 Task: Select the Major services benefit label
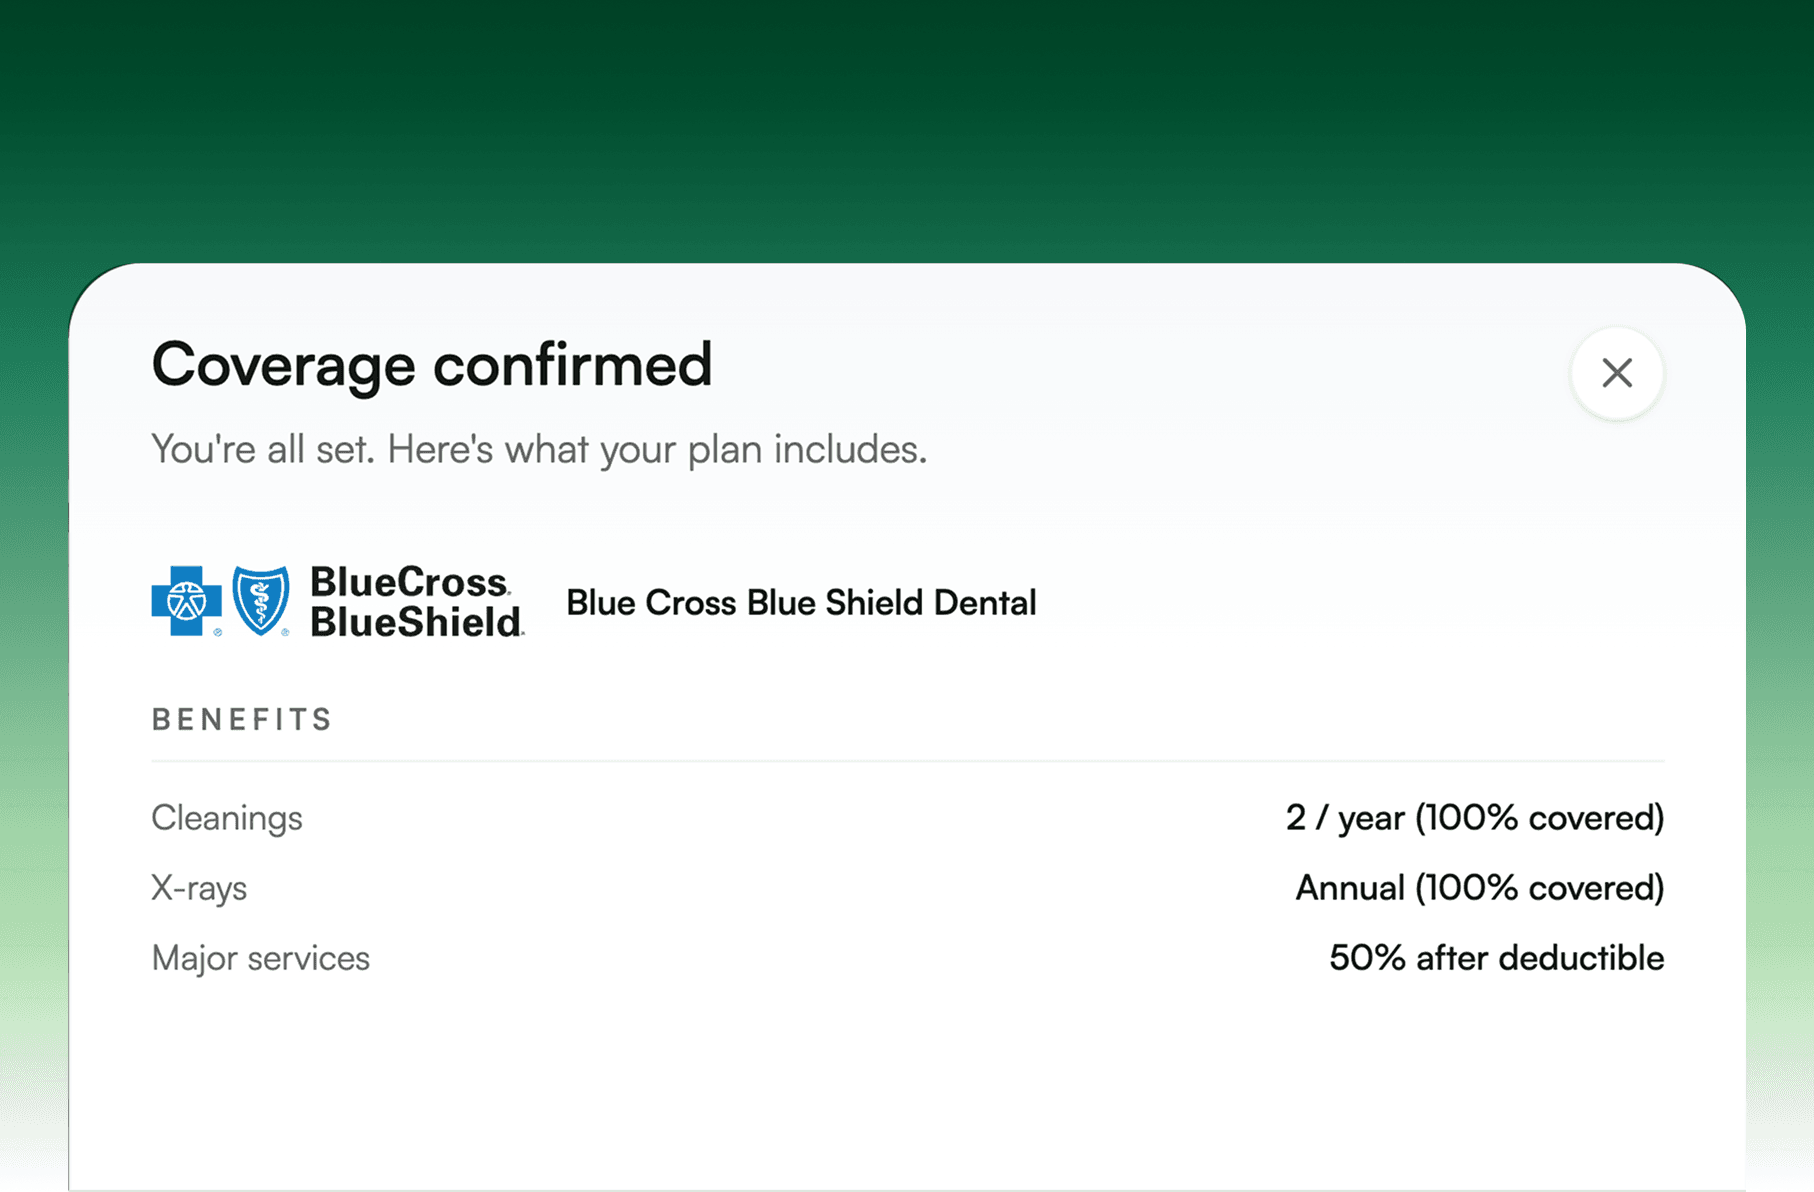(260, 958)
